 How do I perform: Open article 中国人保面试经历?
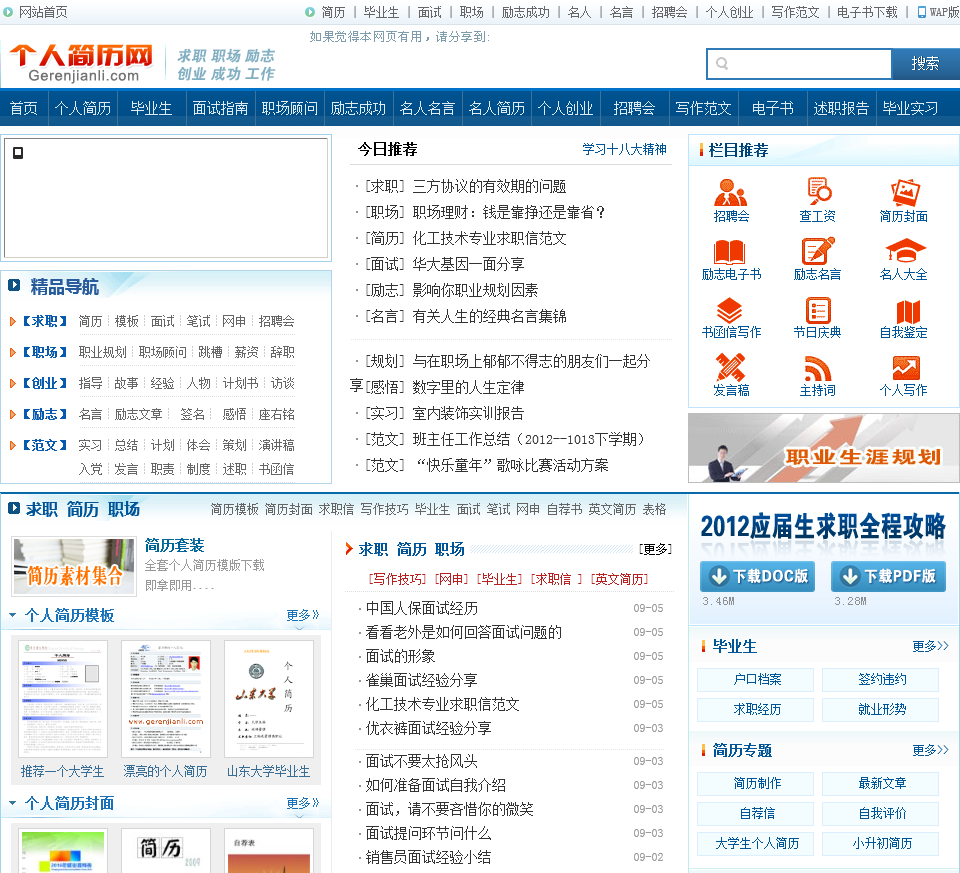pos(421,608)
